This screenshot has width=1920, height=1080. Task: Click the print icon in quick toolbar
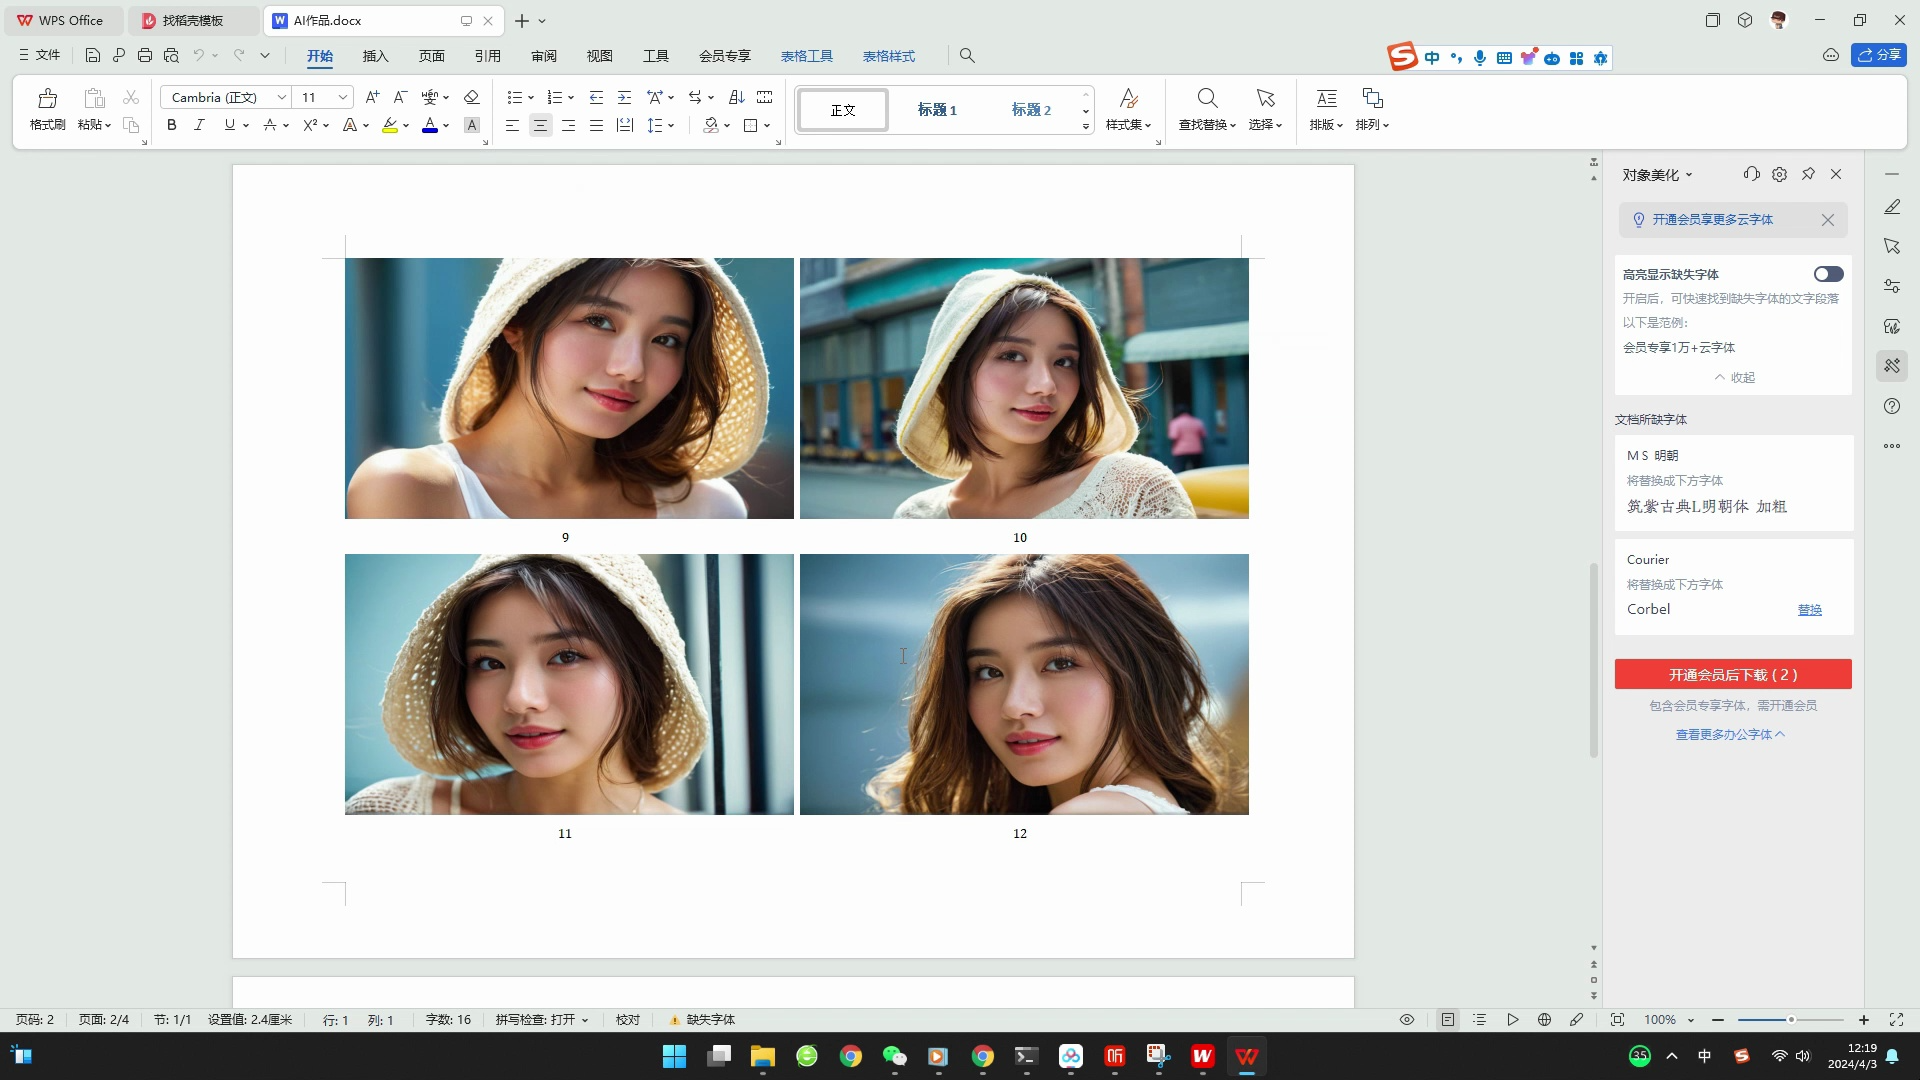click(x=145, y=56)
